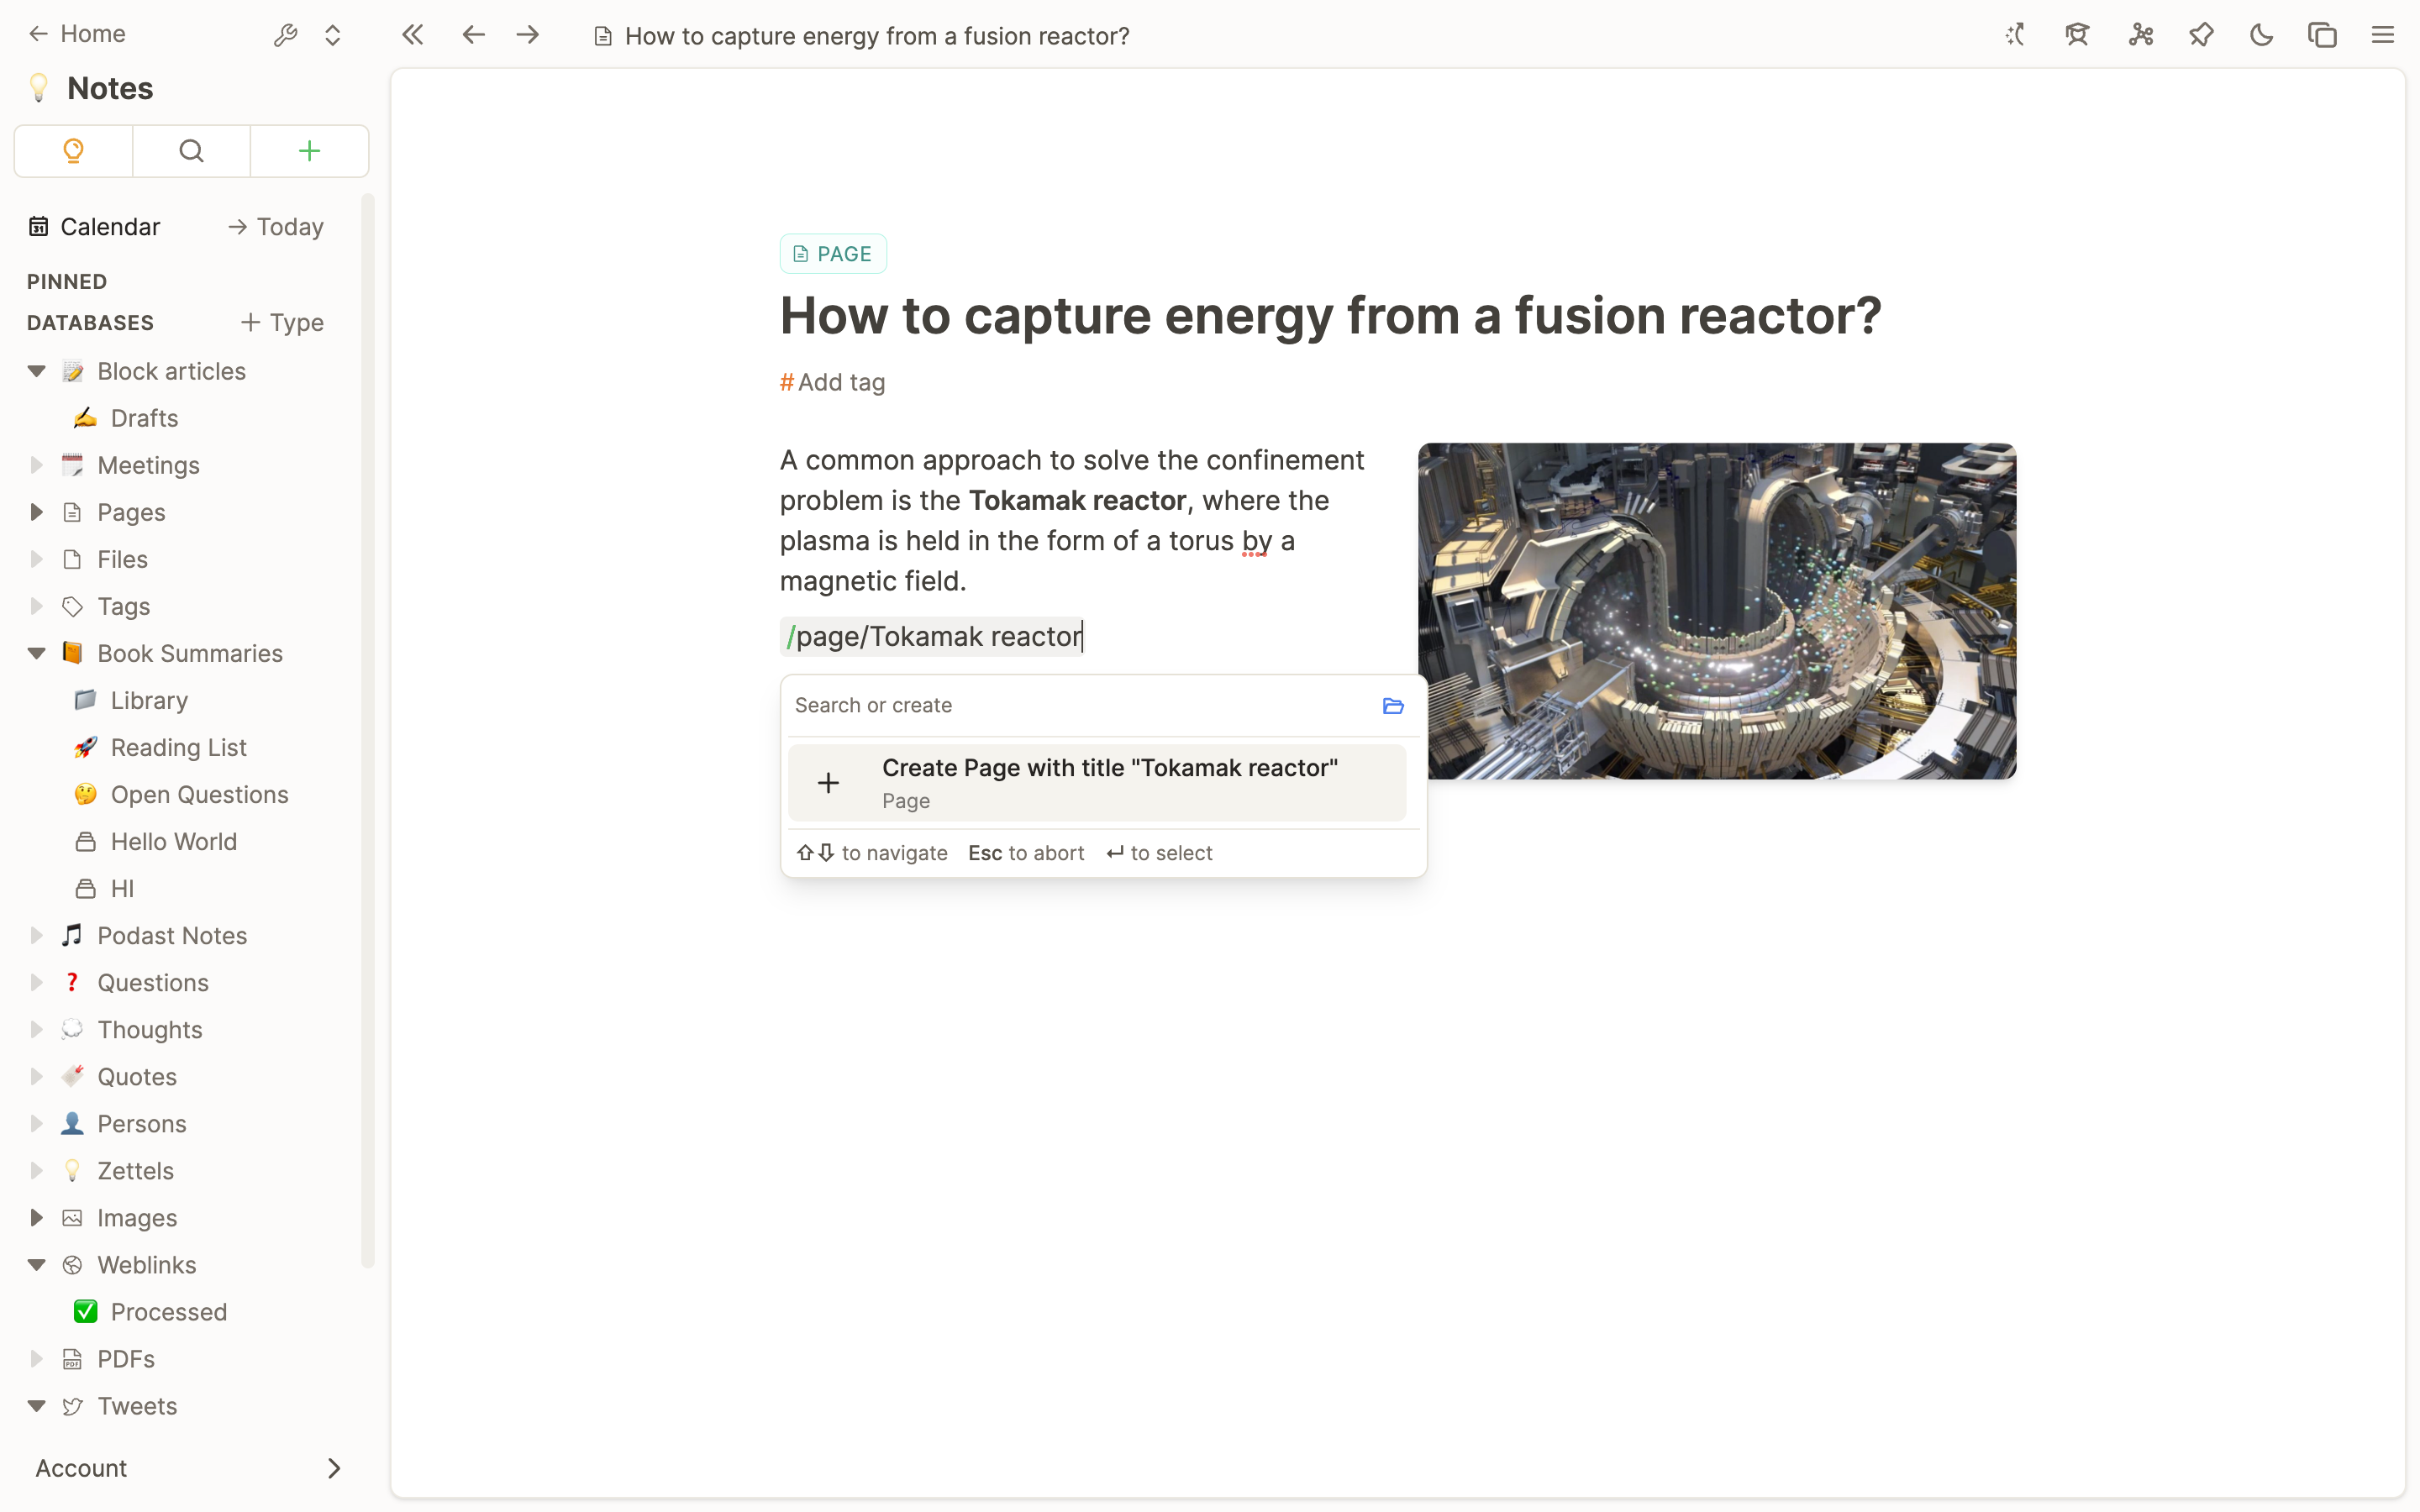The width and height of the screenshot is (2420, 1512).
Task: Toggle calendar view to Today
Action: click(276, 227)
